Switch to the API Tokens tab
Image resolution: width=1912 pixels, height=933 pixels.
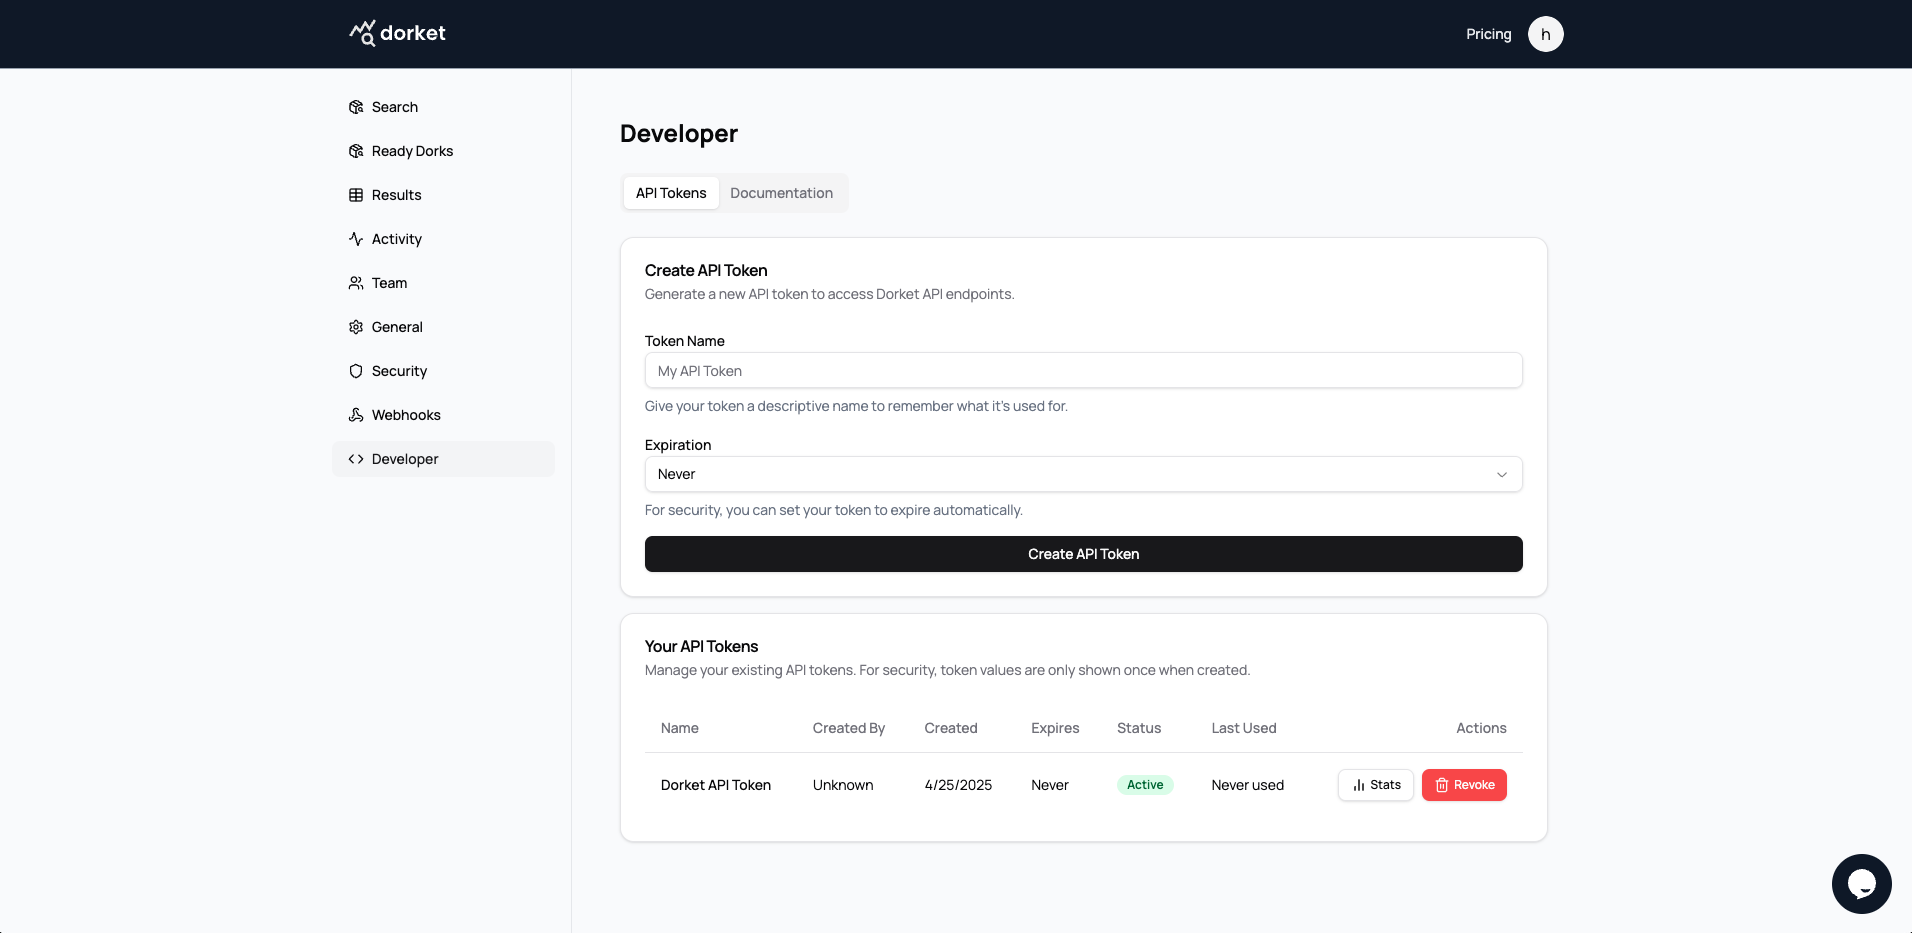coord(671,193)
